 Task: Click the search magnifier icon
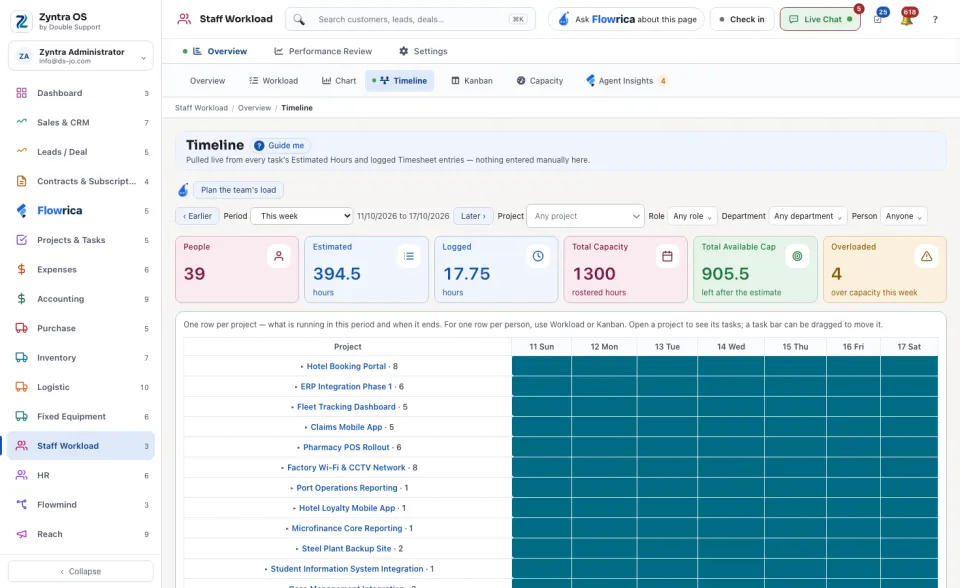point(299,20)
